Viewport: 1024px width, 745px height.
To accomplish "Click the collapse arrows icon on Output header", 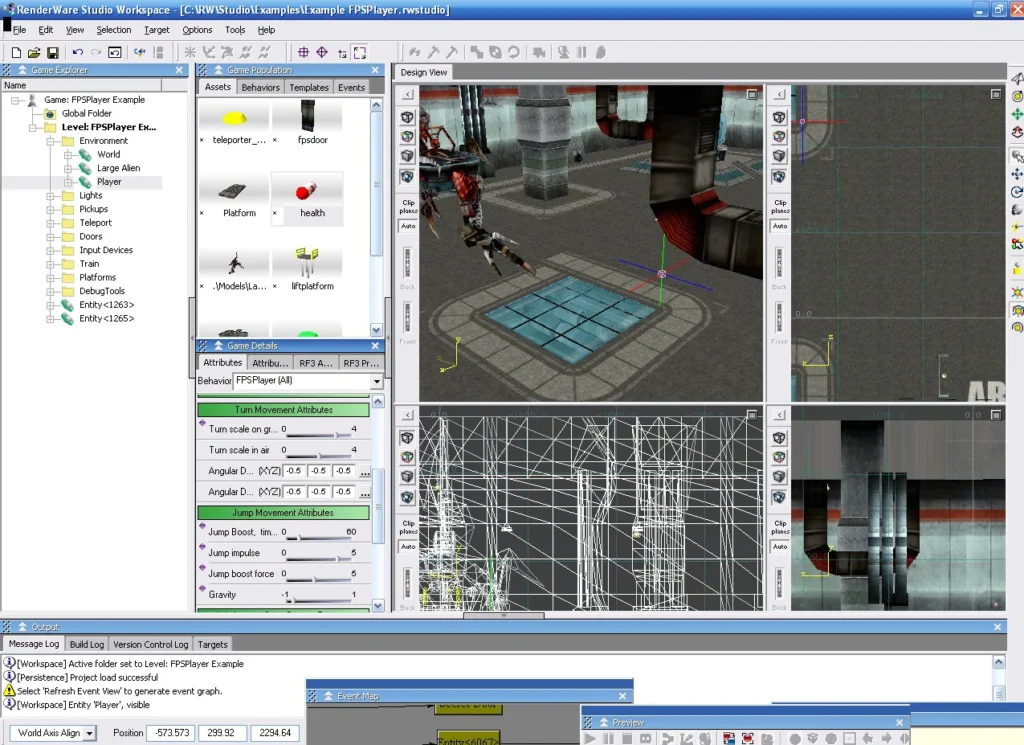I will coord(23,627).
